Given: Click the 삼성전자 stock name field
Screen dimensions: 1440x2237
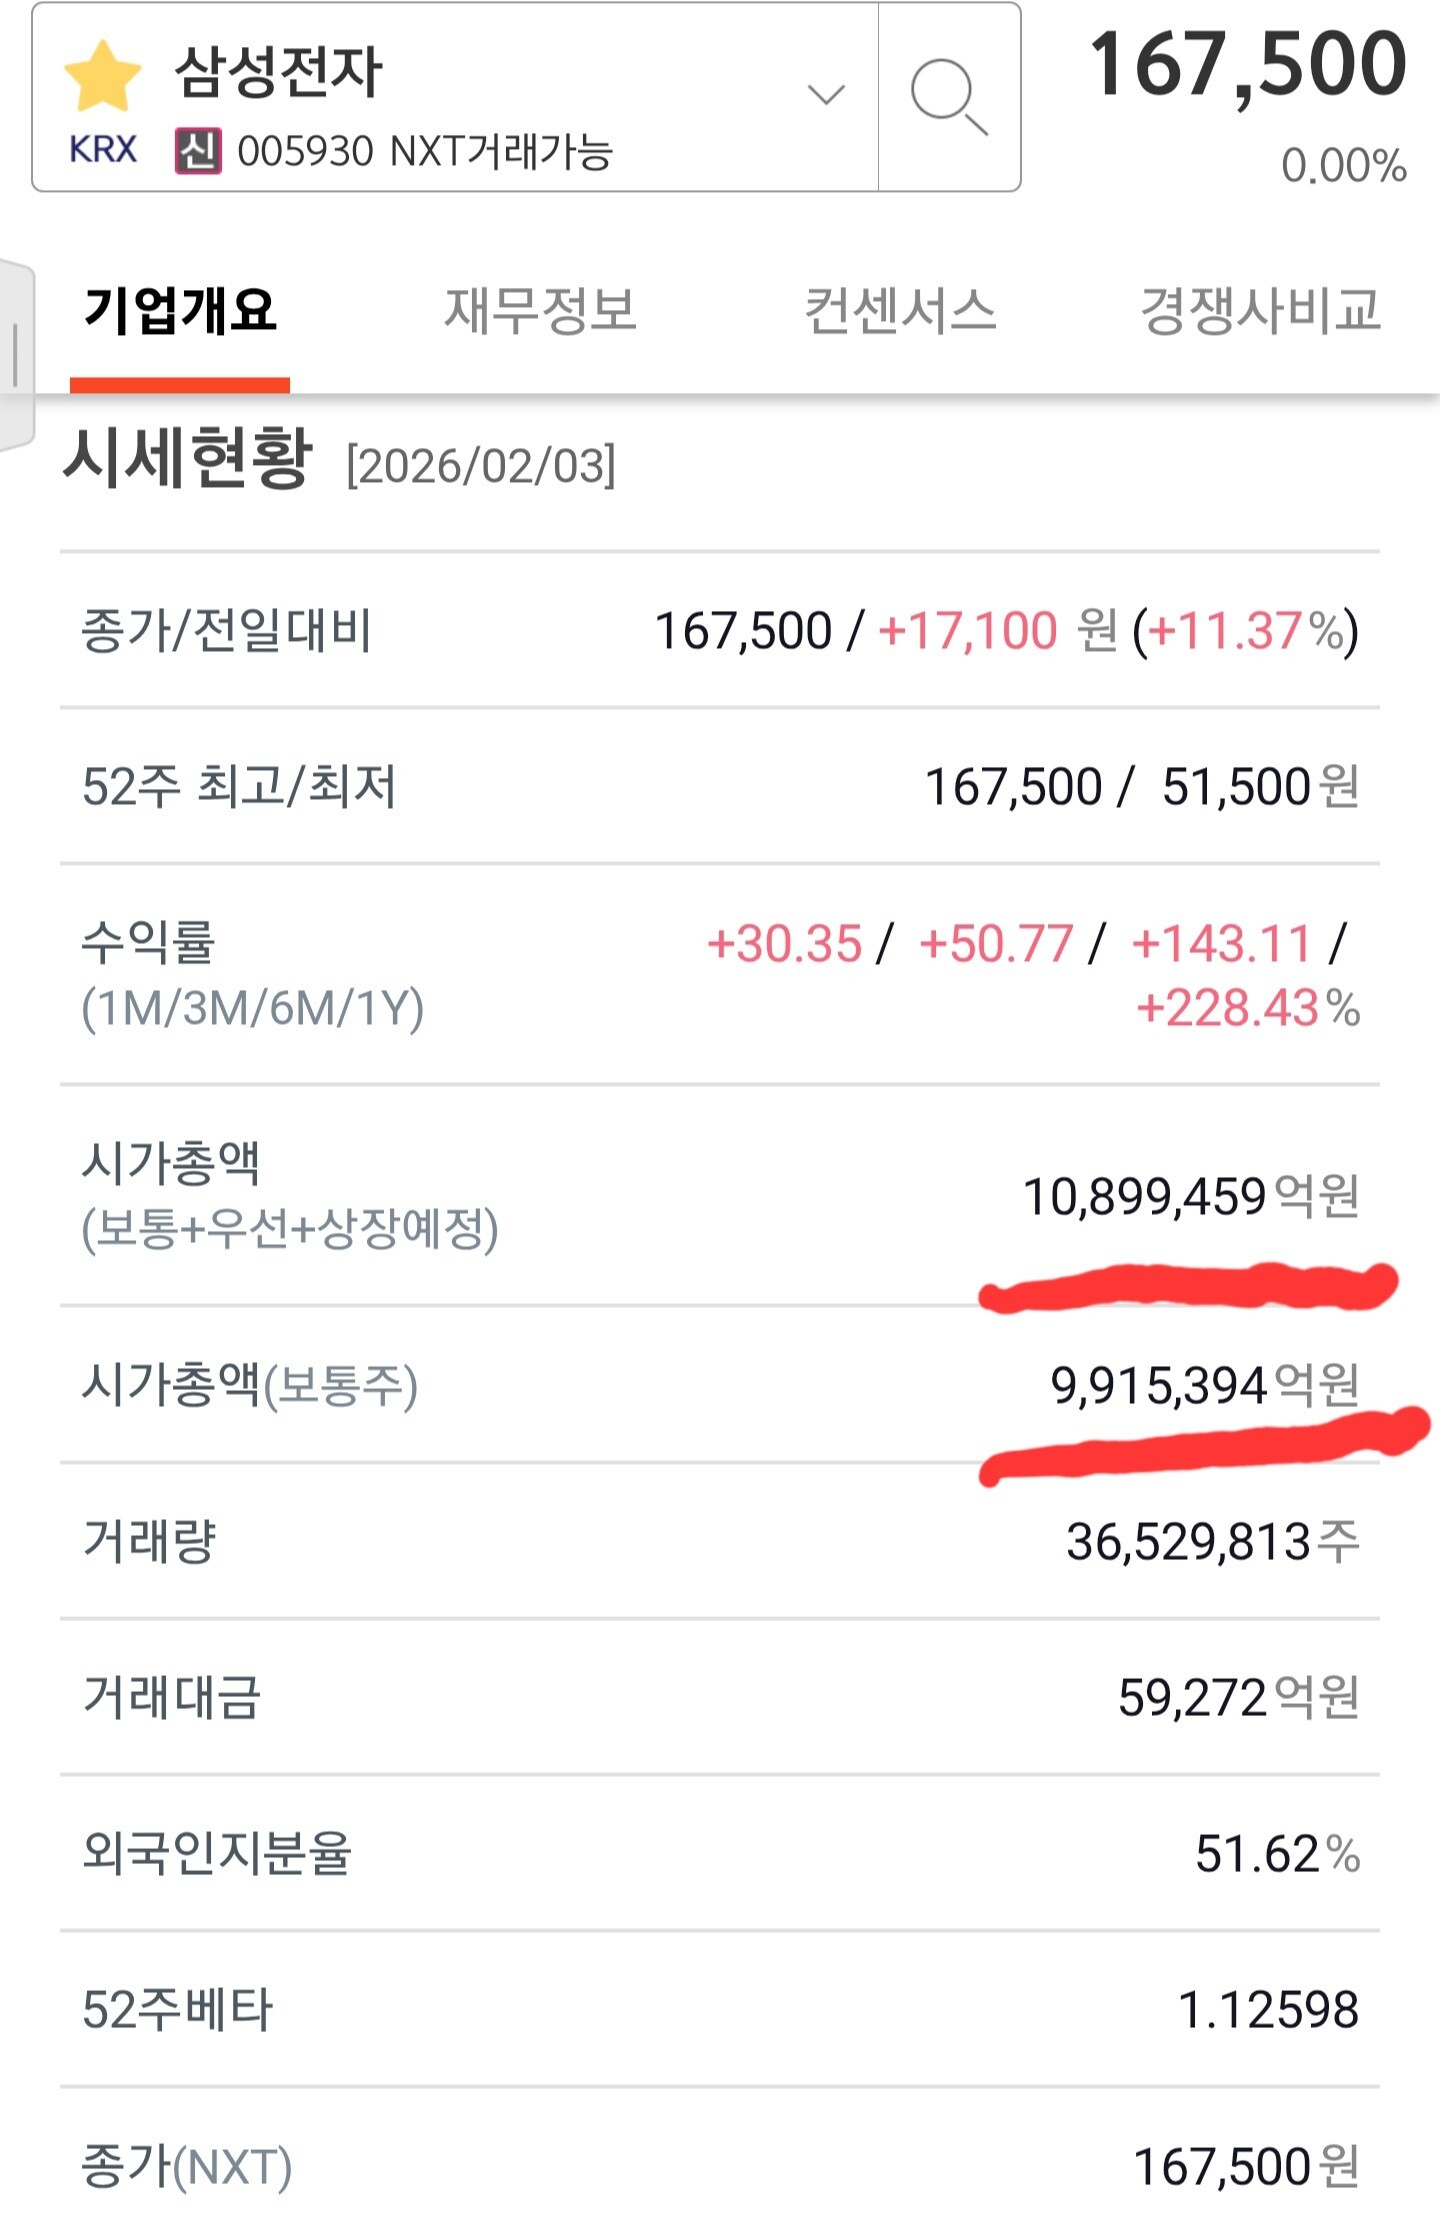Looking at the screenshot, I should [x=279, y=72].
